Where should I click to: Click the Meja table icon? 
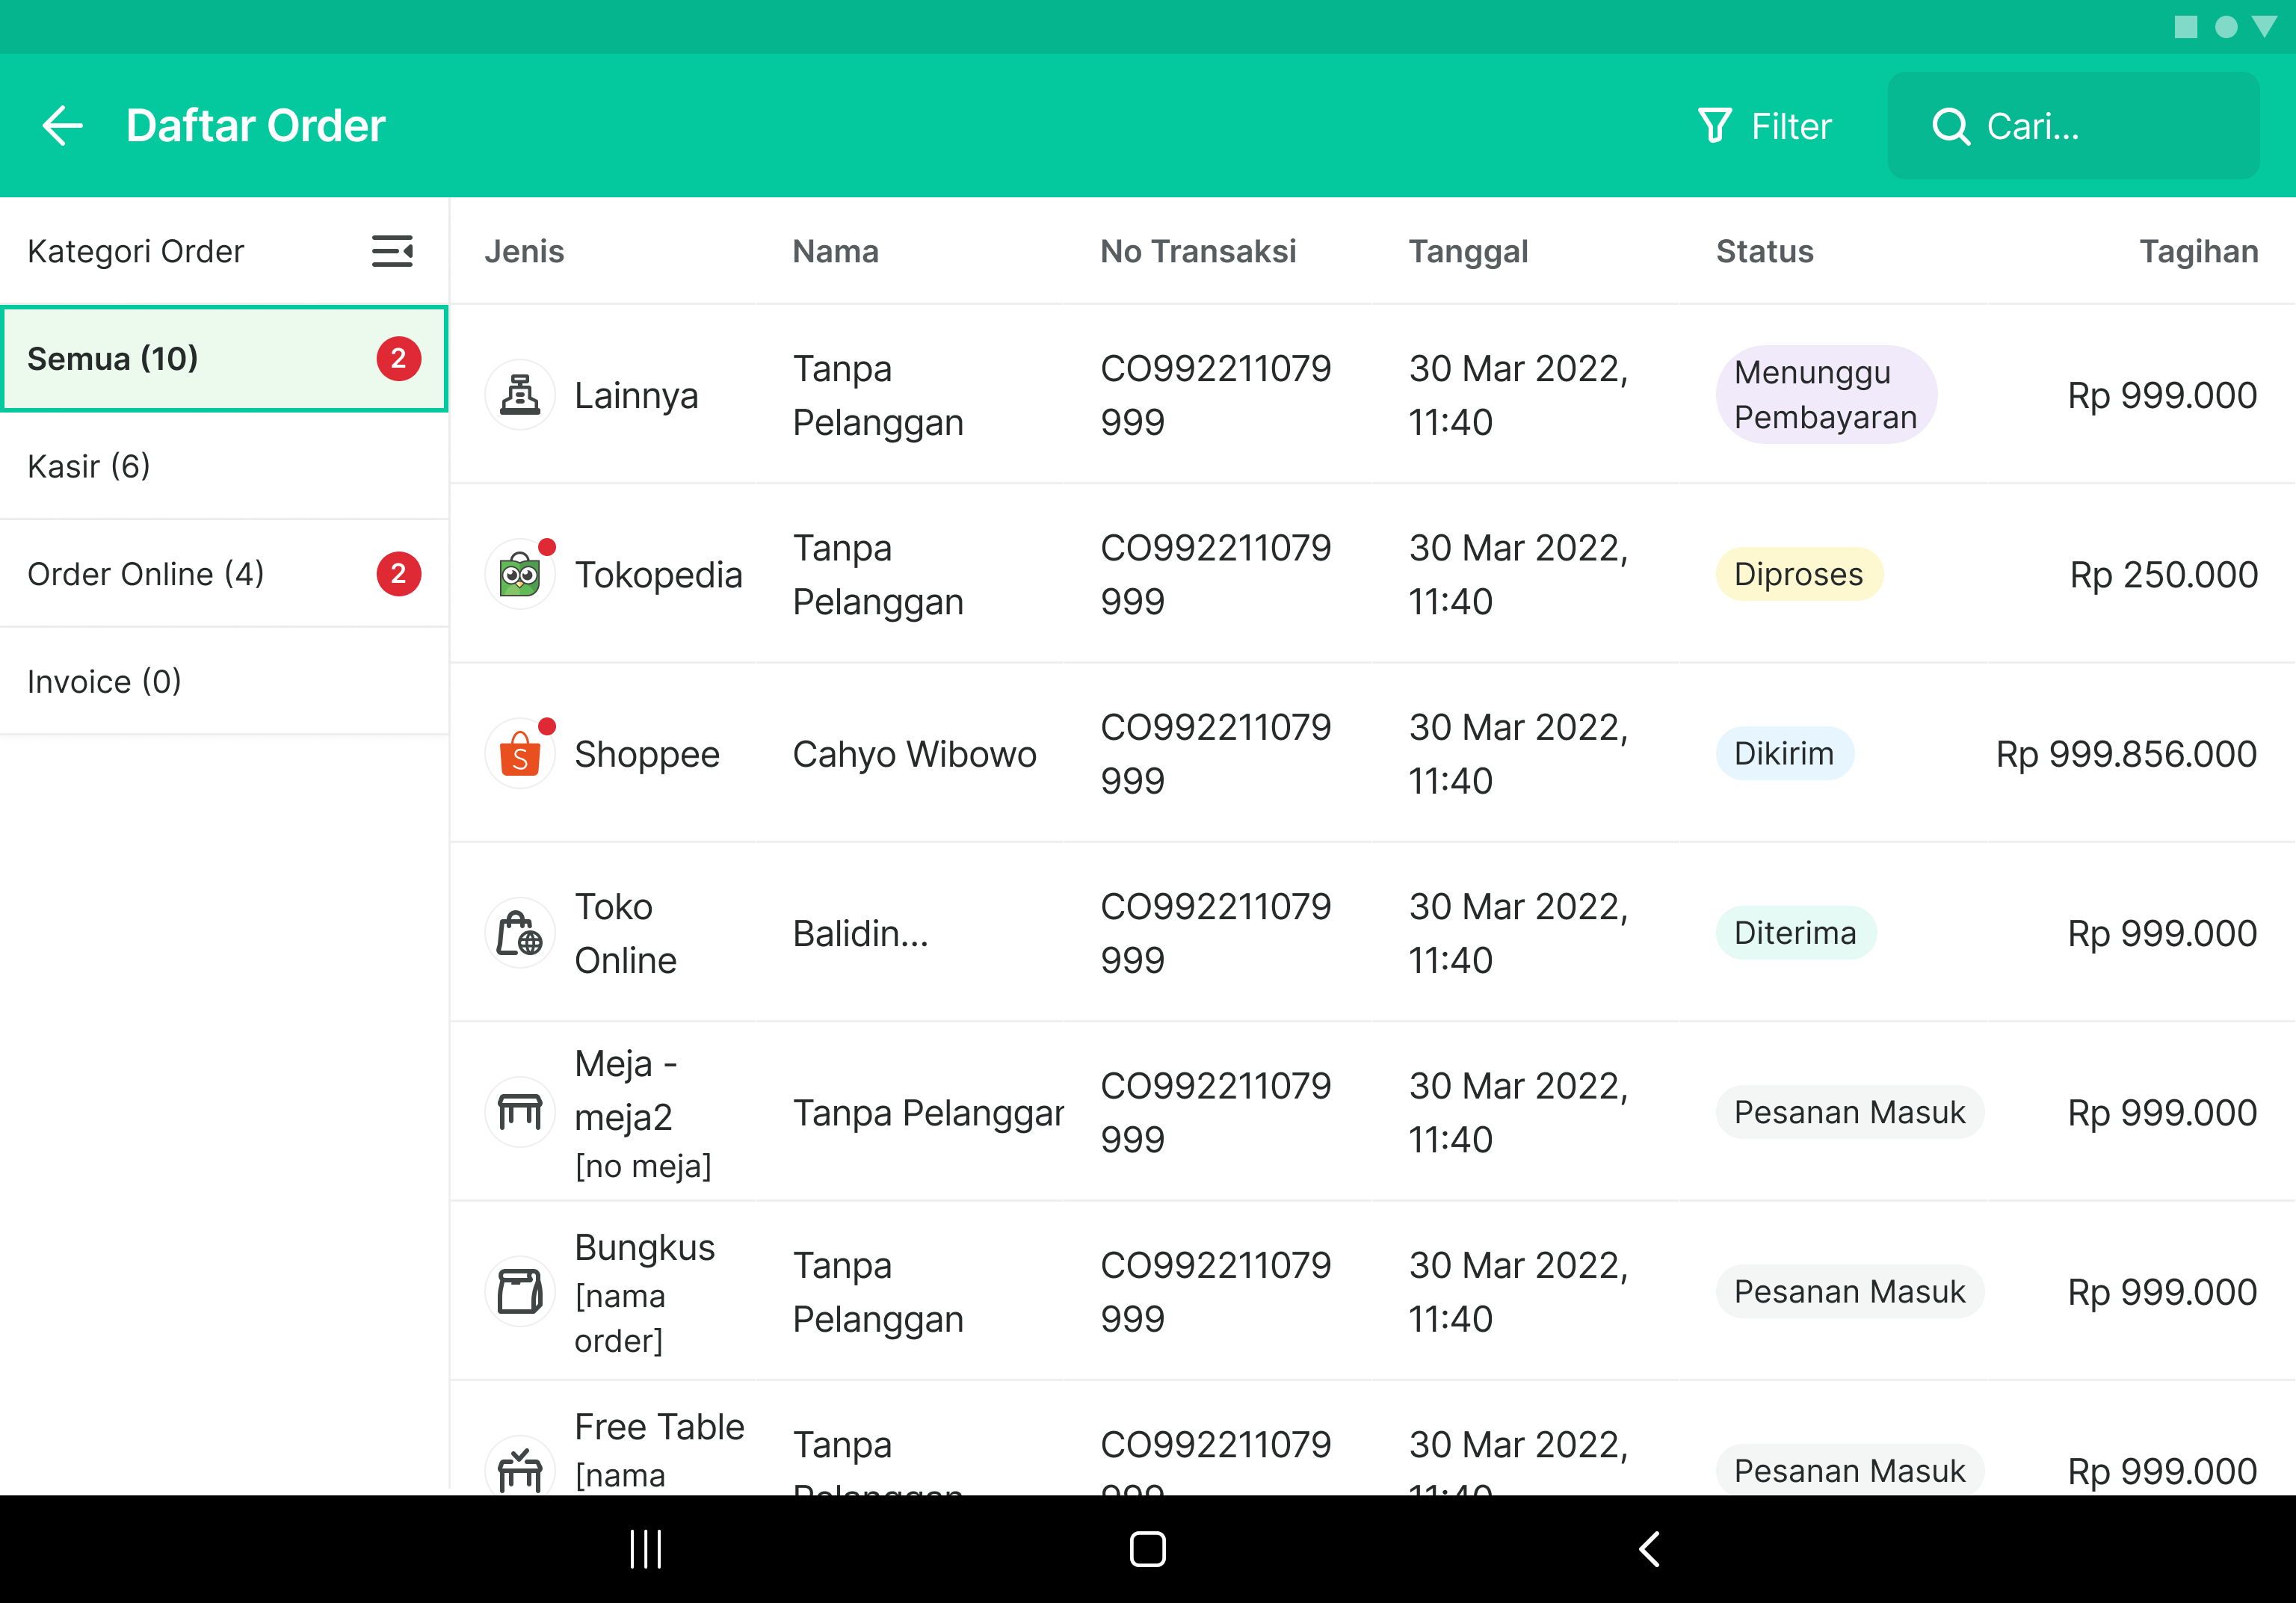tap(520, 1112)
